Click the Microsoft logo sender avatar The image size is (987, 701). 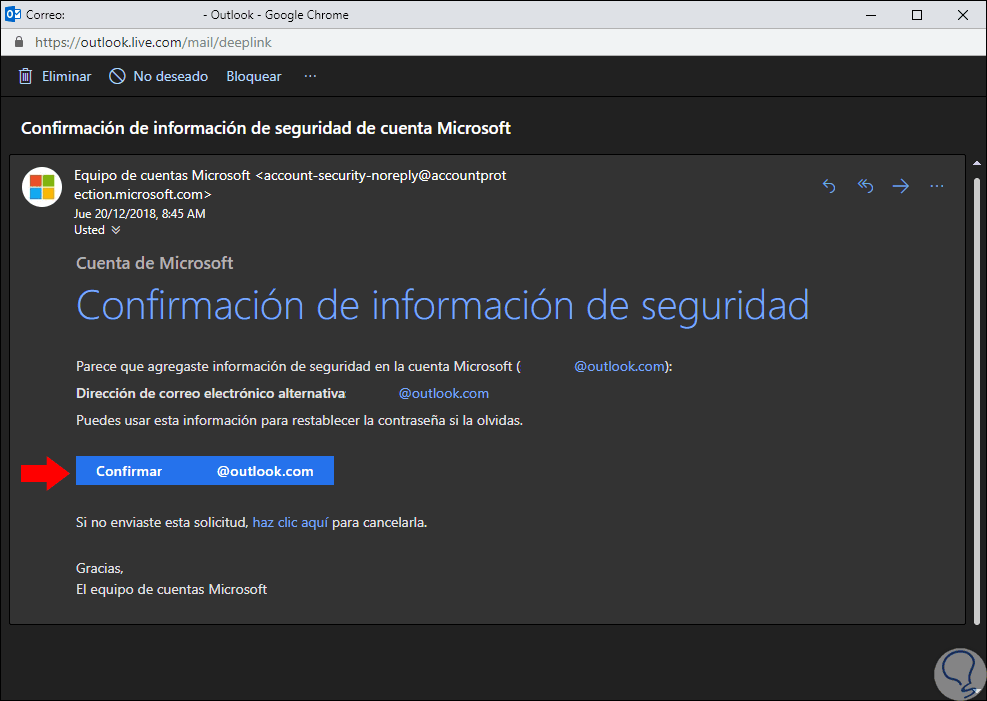pos(42,187)
